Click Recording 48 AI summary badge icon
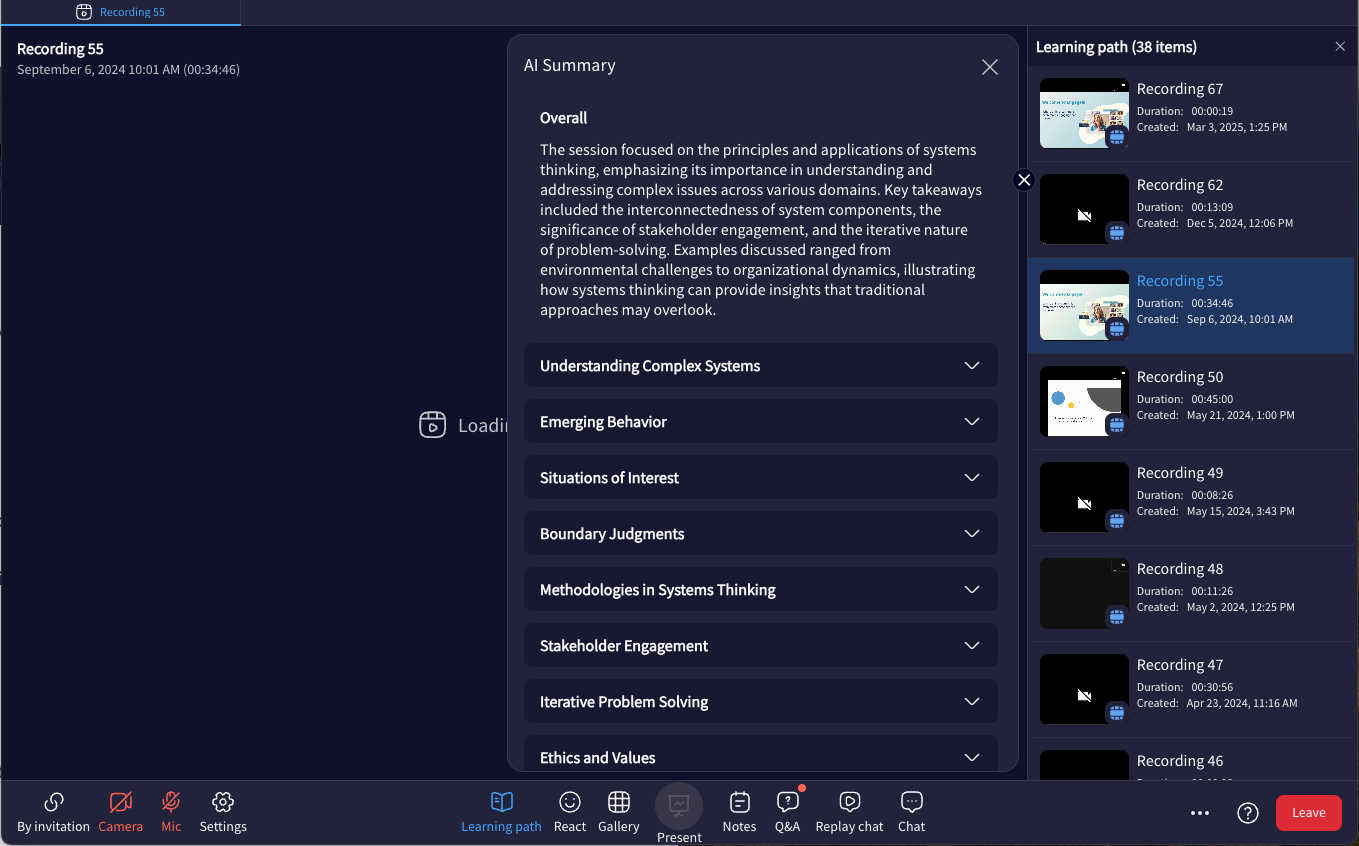 coord(1117,617)
